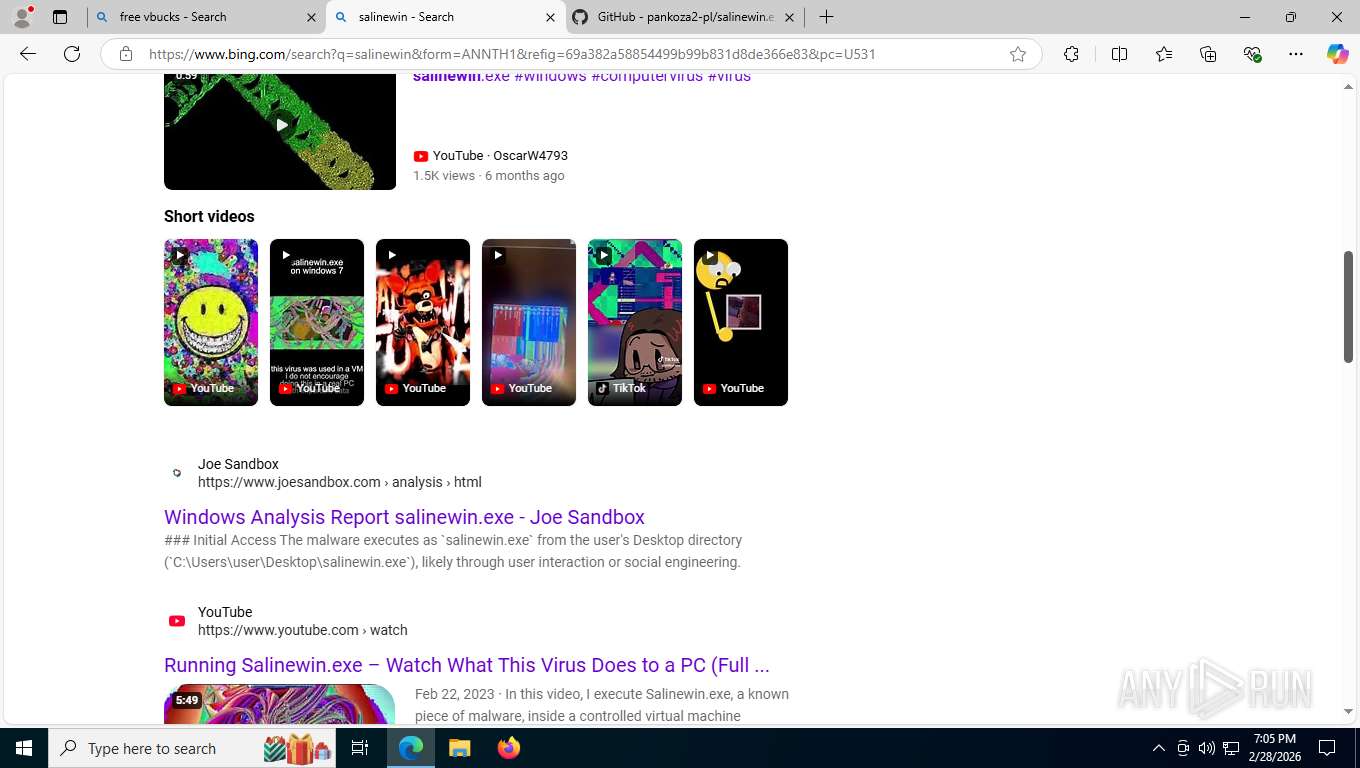Viewport: 1360px width, 768px height.
Task: Open the notification center
Action: click(x=1327, y=748)
